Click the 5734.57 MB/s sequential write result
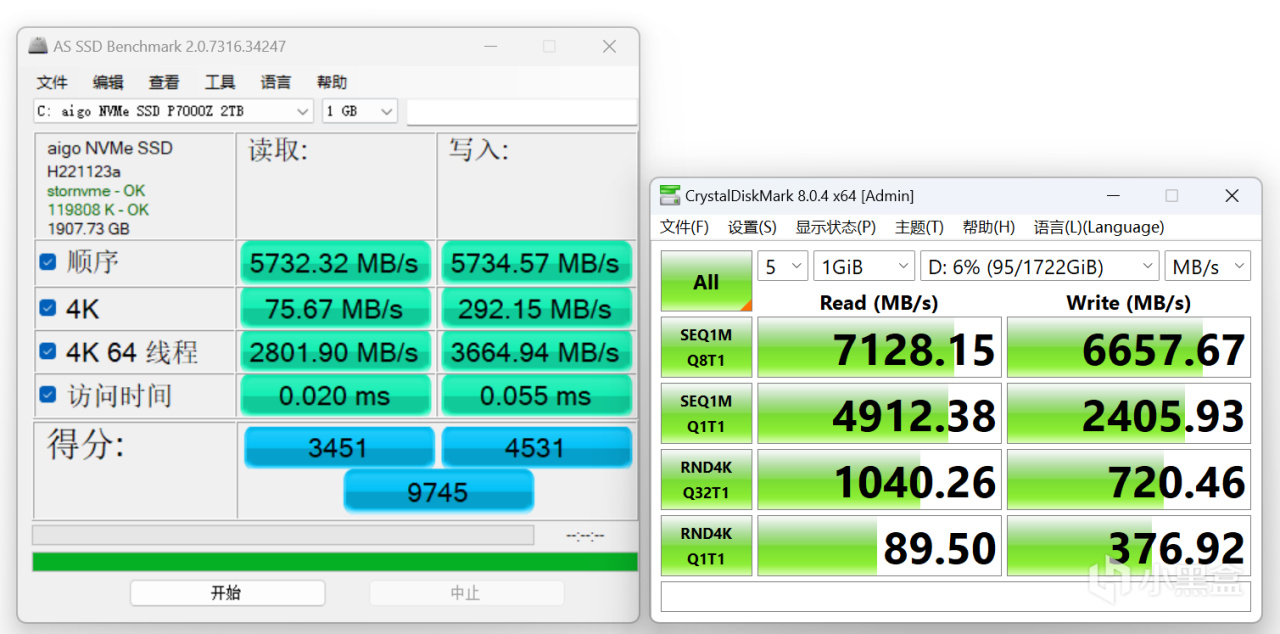 [x=536, y=263]
